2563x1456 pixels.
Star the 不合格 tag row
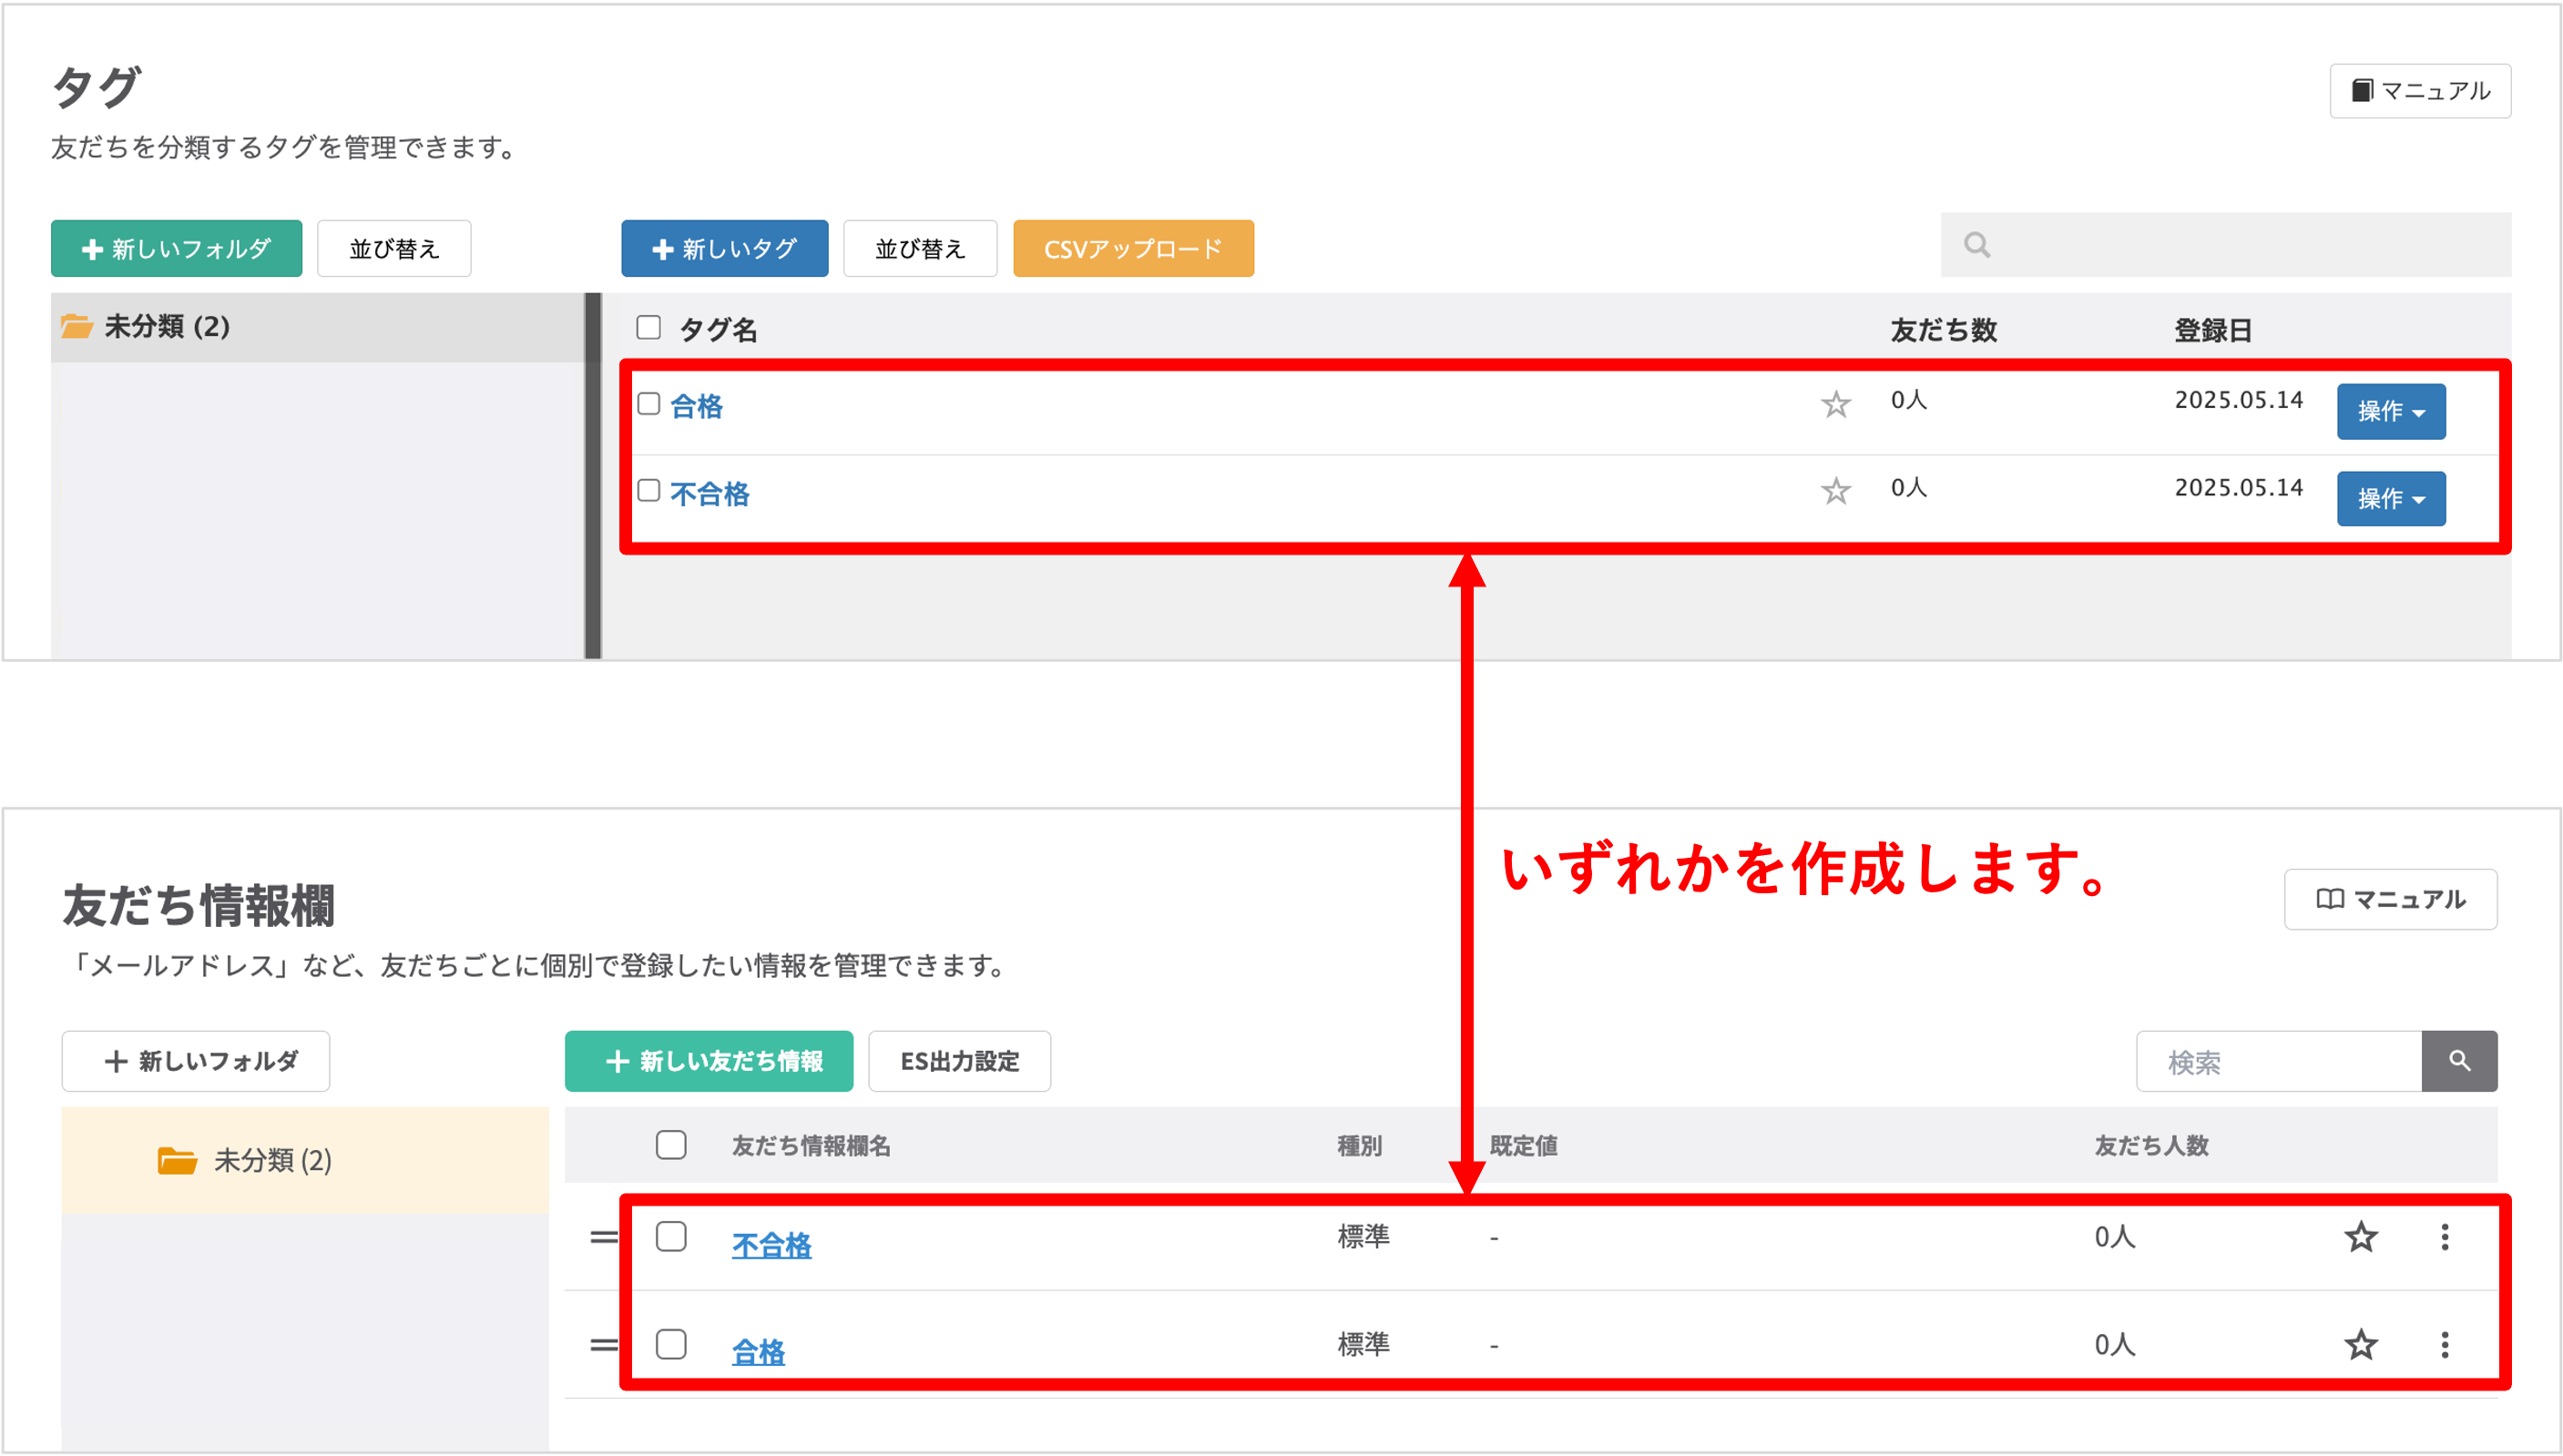[1835, 491]
